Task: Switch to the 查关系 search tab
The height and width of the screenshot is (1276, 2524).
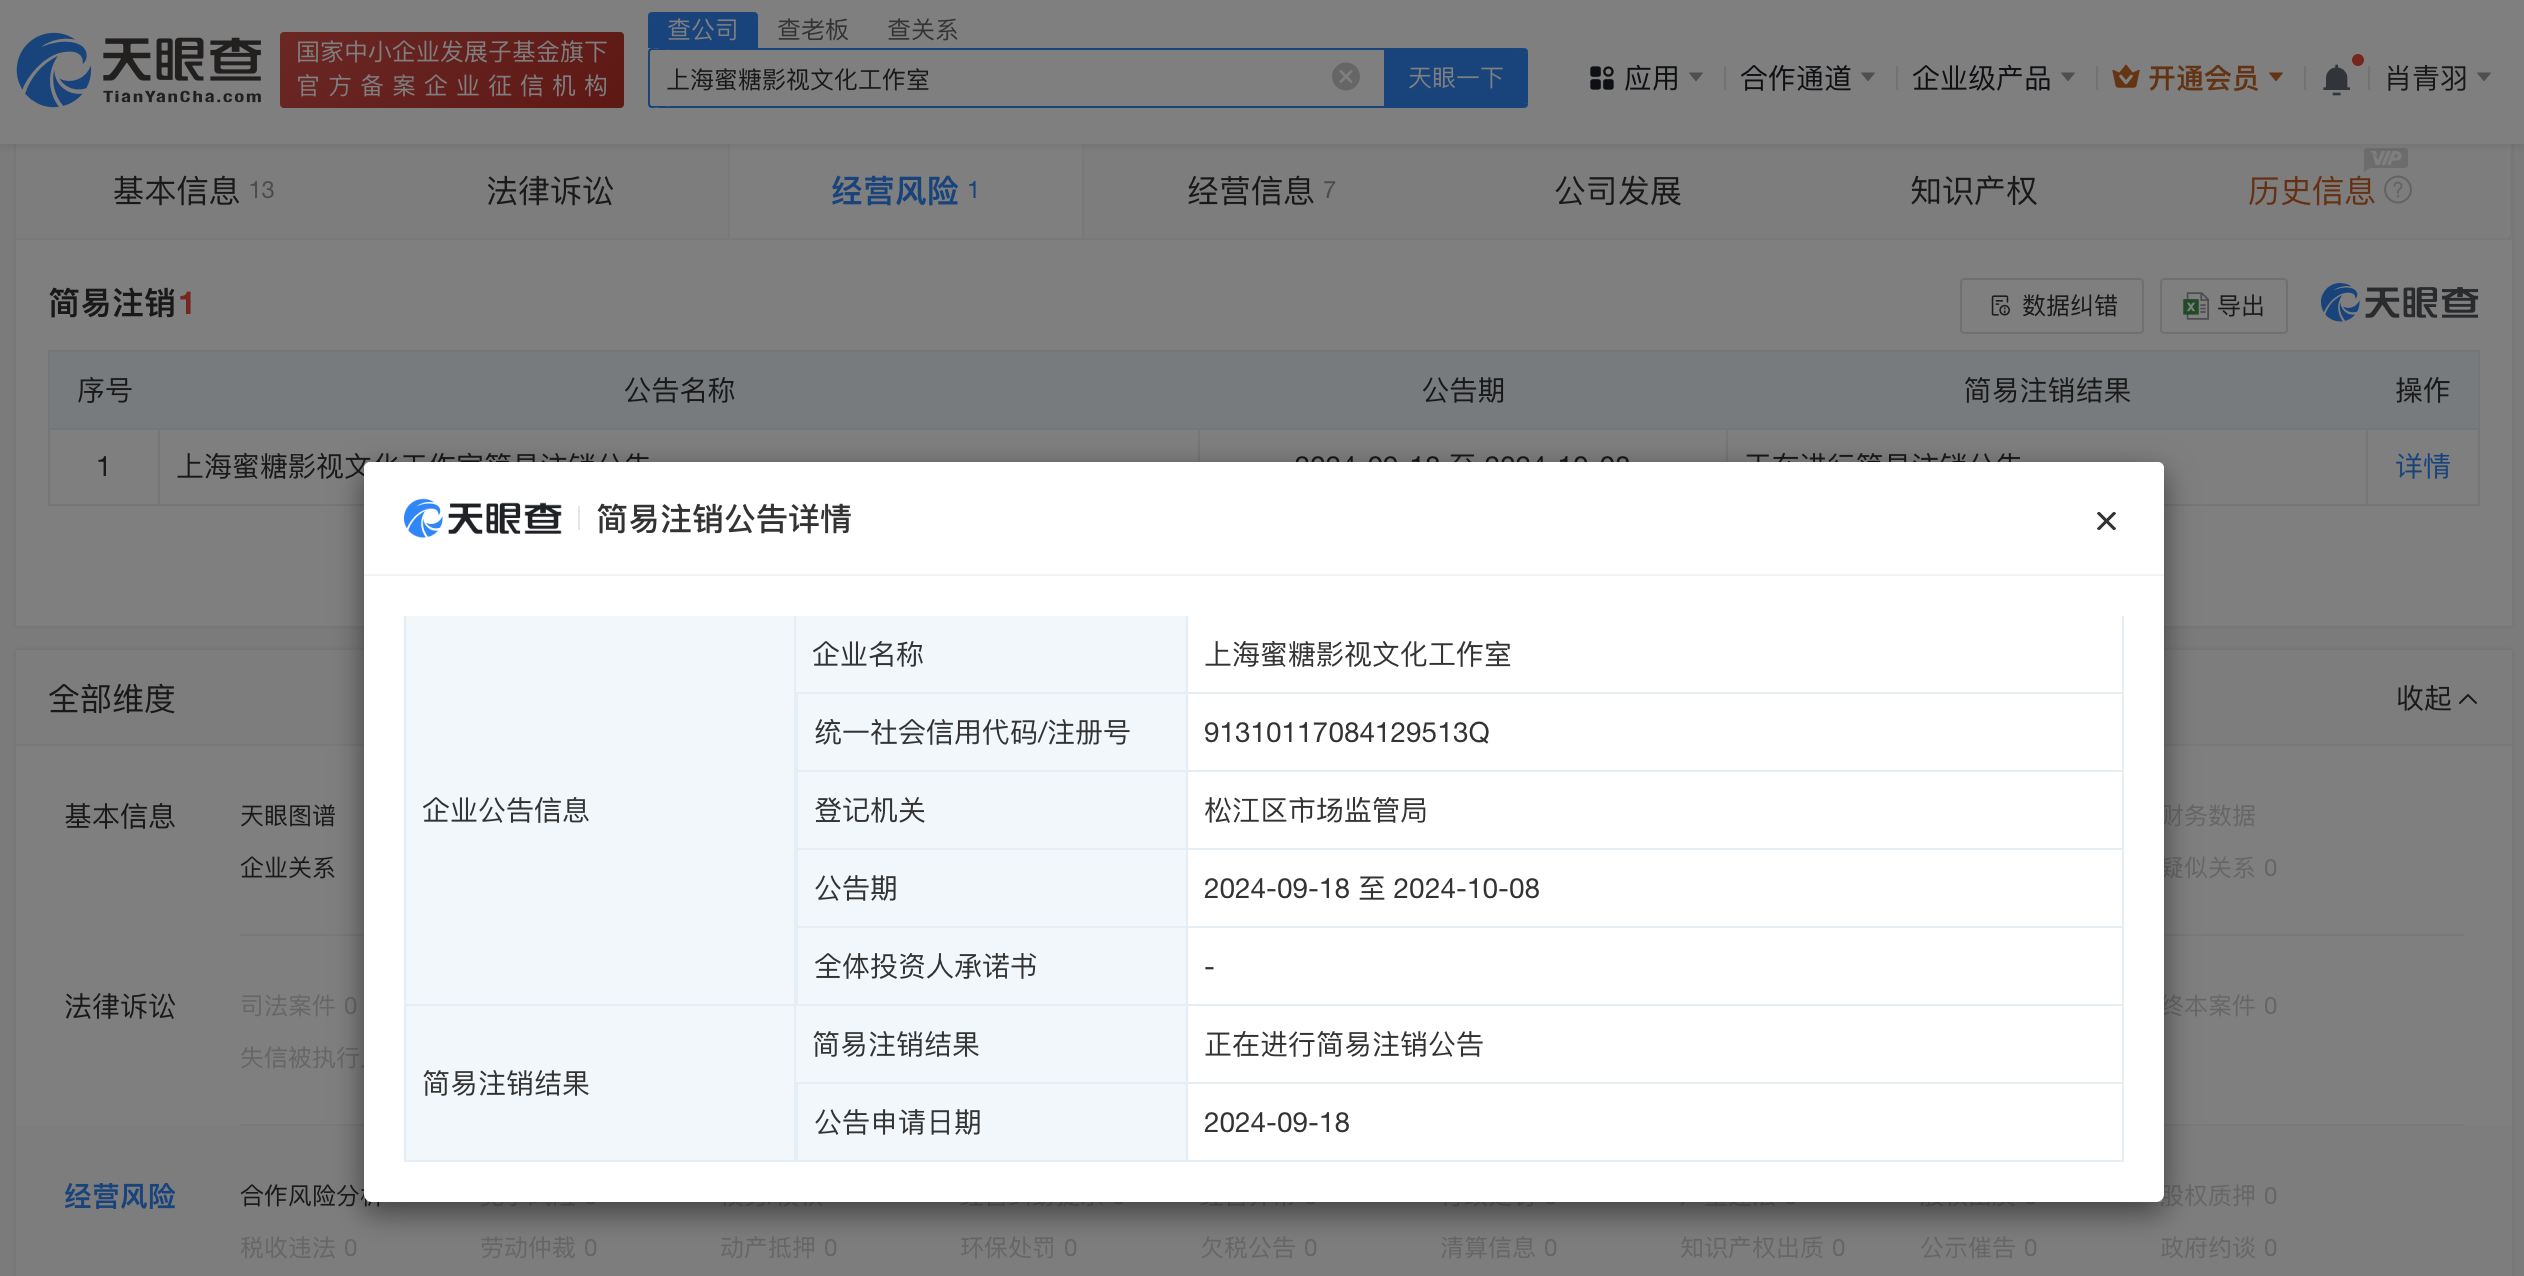Action: [922, 30]
